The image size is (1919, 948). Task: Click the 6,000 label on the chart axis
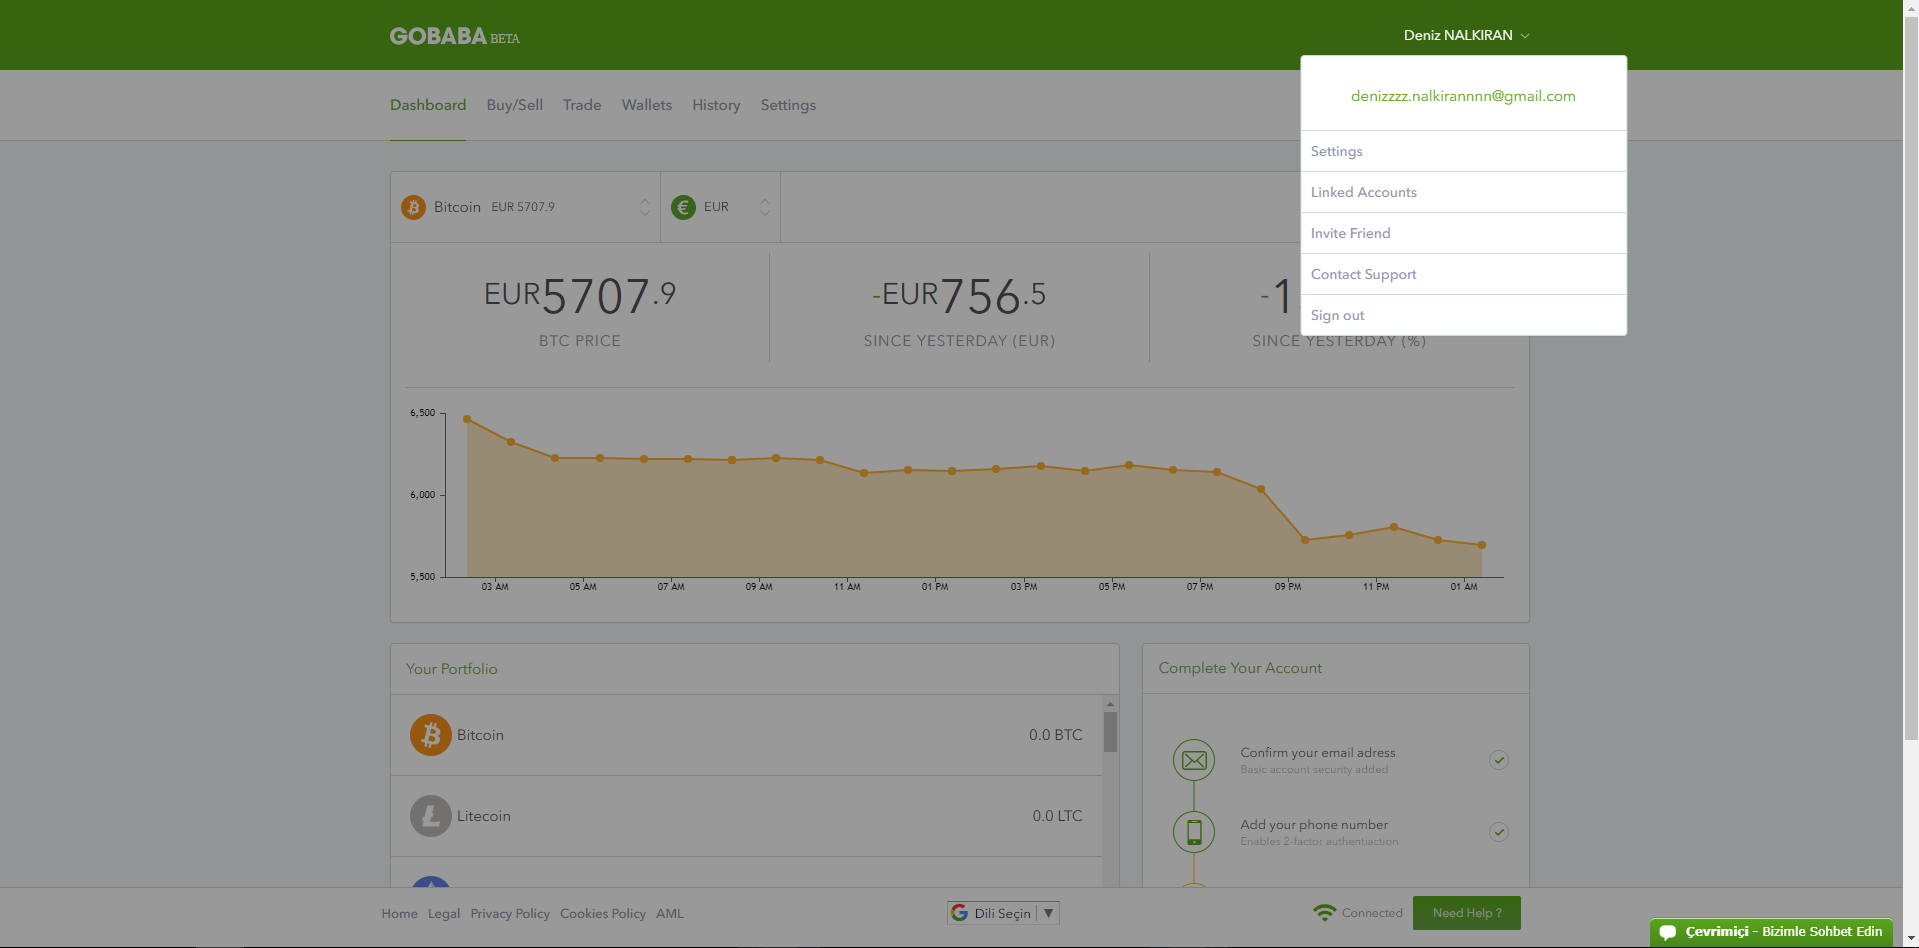tap(422, 495)
